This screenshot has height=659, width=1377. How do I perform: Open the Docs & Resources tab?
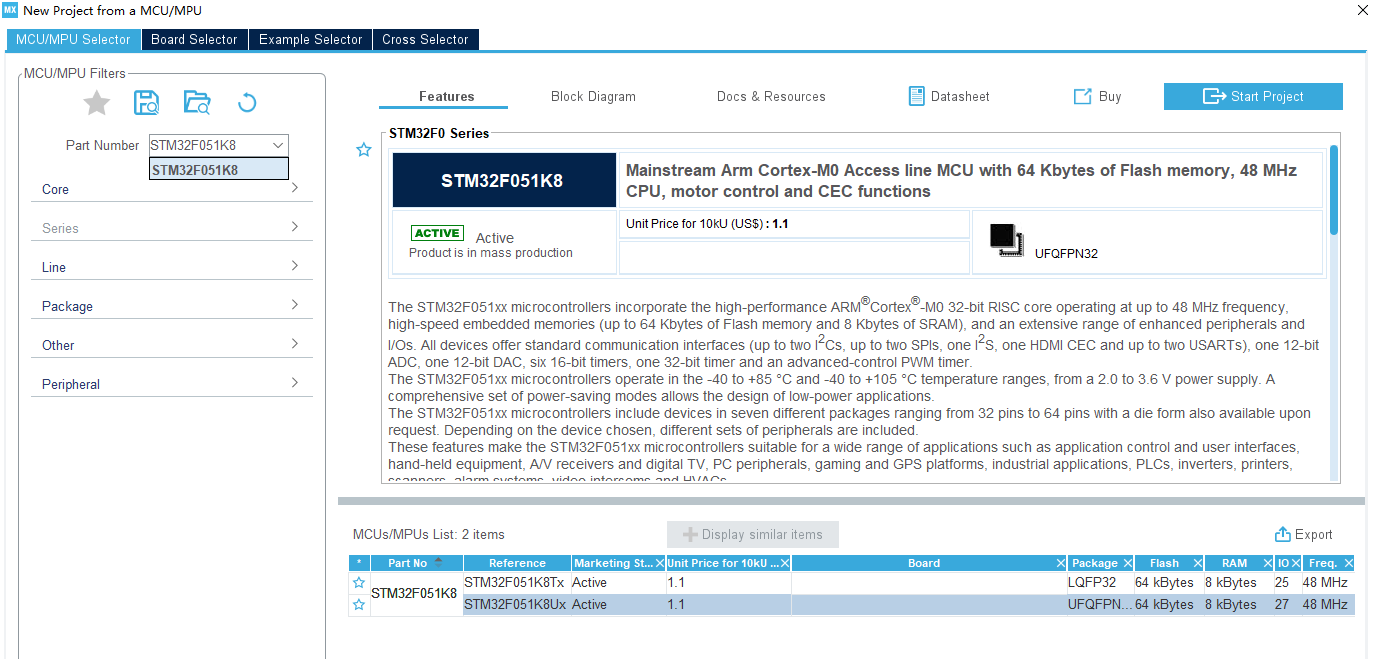coord(771,96)
